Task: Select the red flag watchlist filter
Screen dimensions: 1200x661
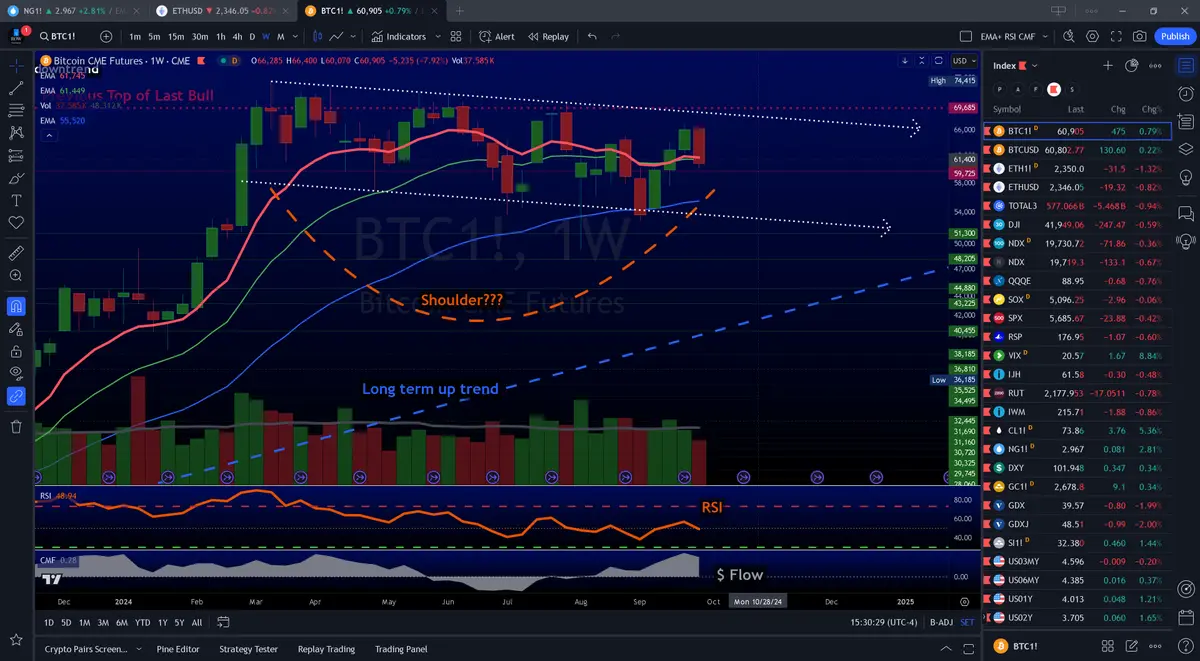Action: point(1053,90)
